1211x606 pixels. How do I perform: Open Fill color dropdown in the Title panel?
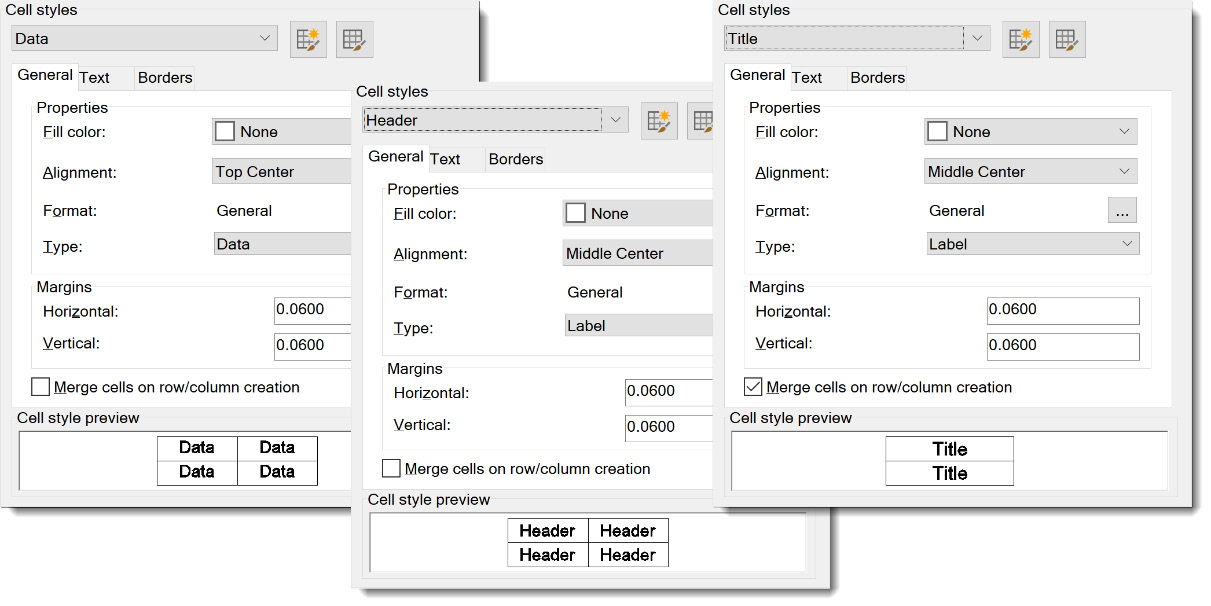pyautogui.click(x=1031, y=132)
